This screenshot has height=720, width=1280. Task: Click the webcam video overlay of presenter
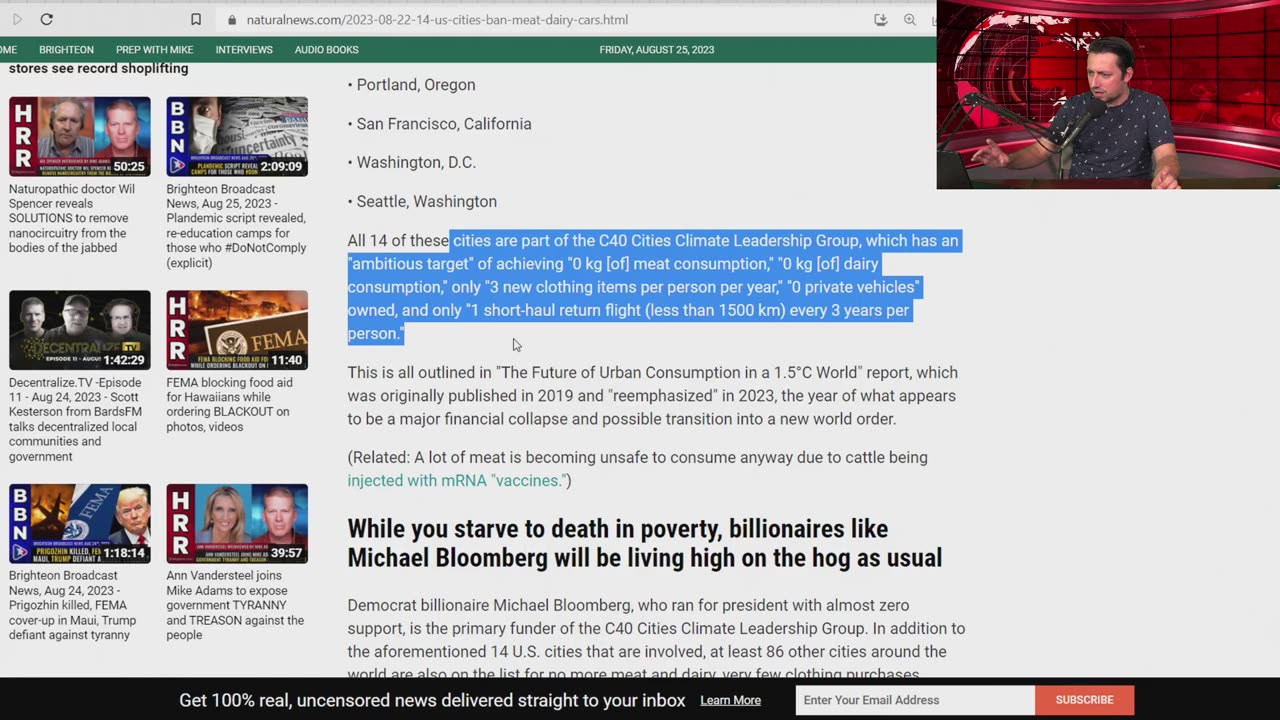(1108, 94)
